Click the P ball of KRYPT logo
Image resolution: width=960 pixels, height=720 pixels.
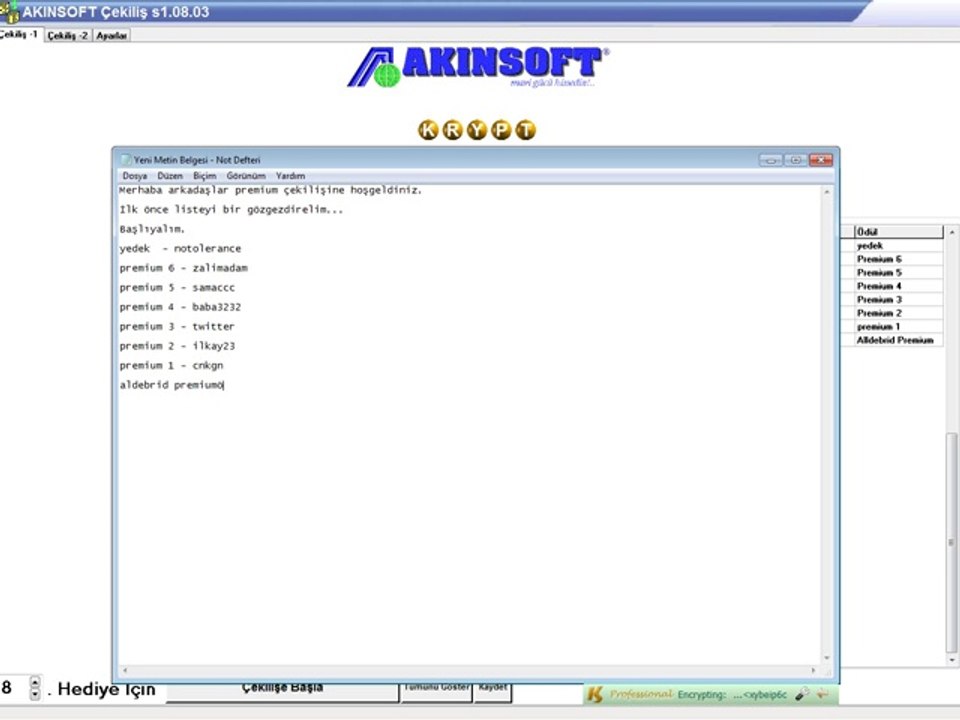pos(501,130)
